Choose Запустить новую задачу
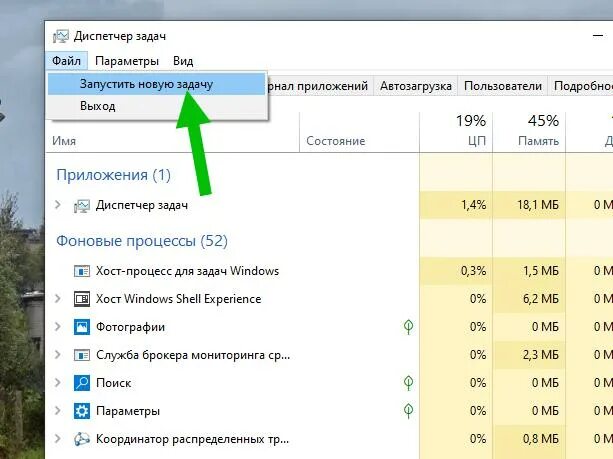Viewport: 613px width, 459px height. pos(156,84)
